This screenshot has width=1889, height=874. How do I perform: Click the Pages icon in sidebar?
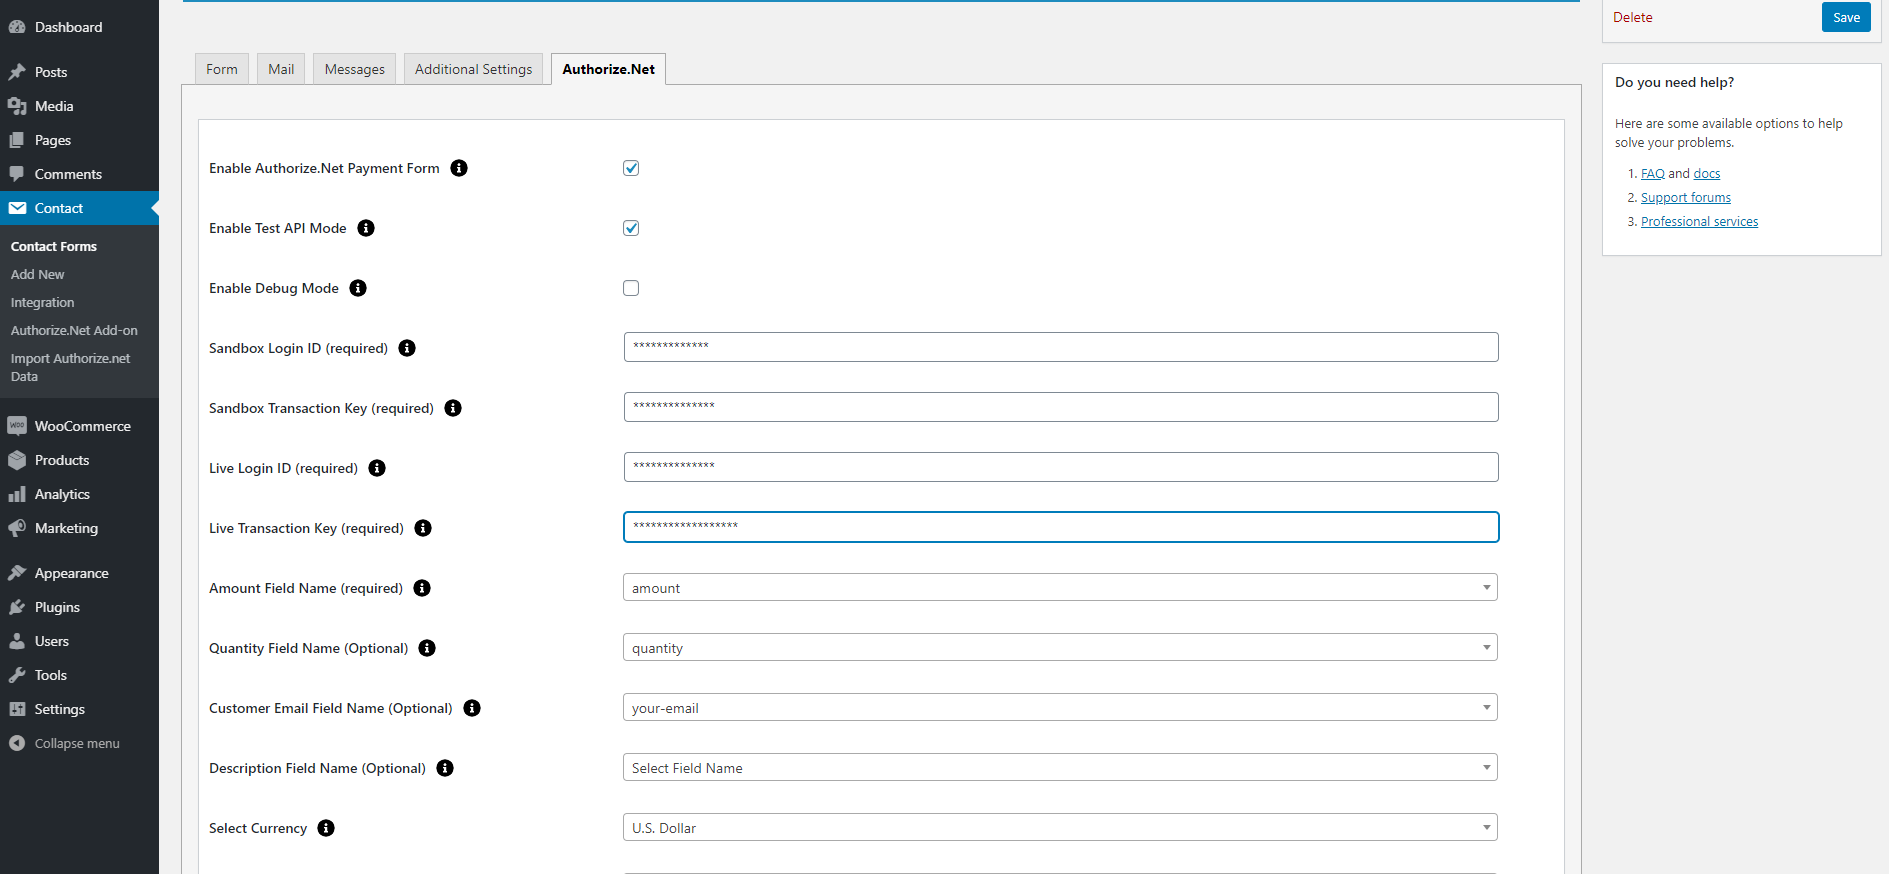click(x=17, y=140)
